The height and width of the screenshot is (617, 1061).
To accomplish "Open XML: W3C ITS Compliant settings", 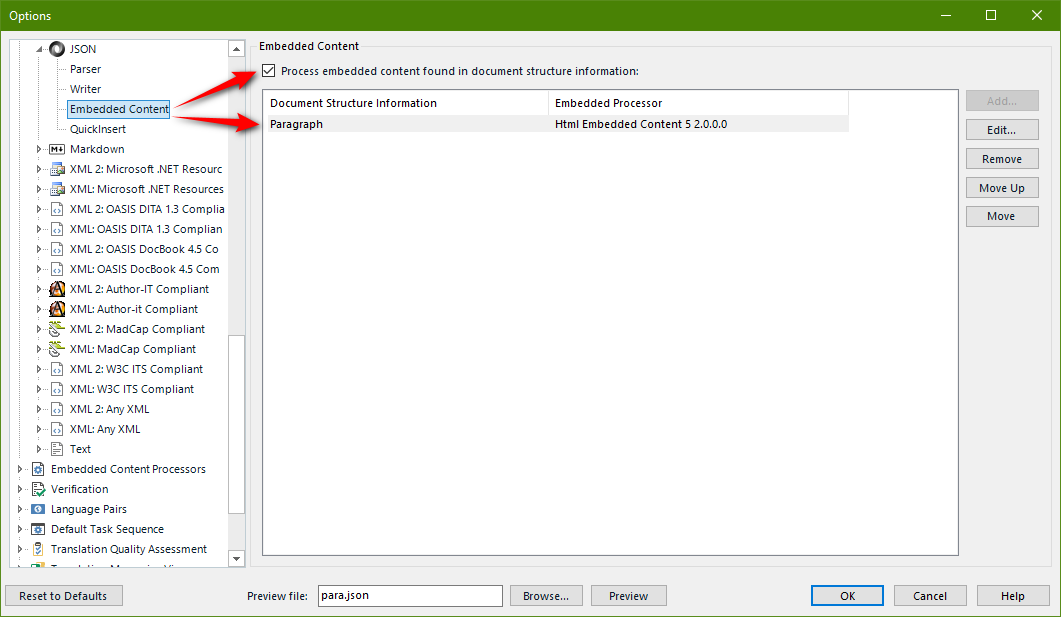I will pos(131,390).
